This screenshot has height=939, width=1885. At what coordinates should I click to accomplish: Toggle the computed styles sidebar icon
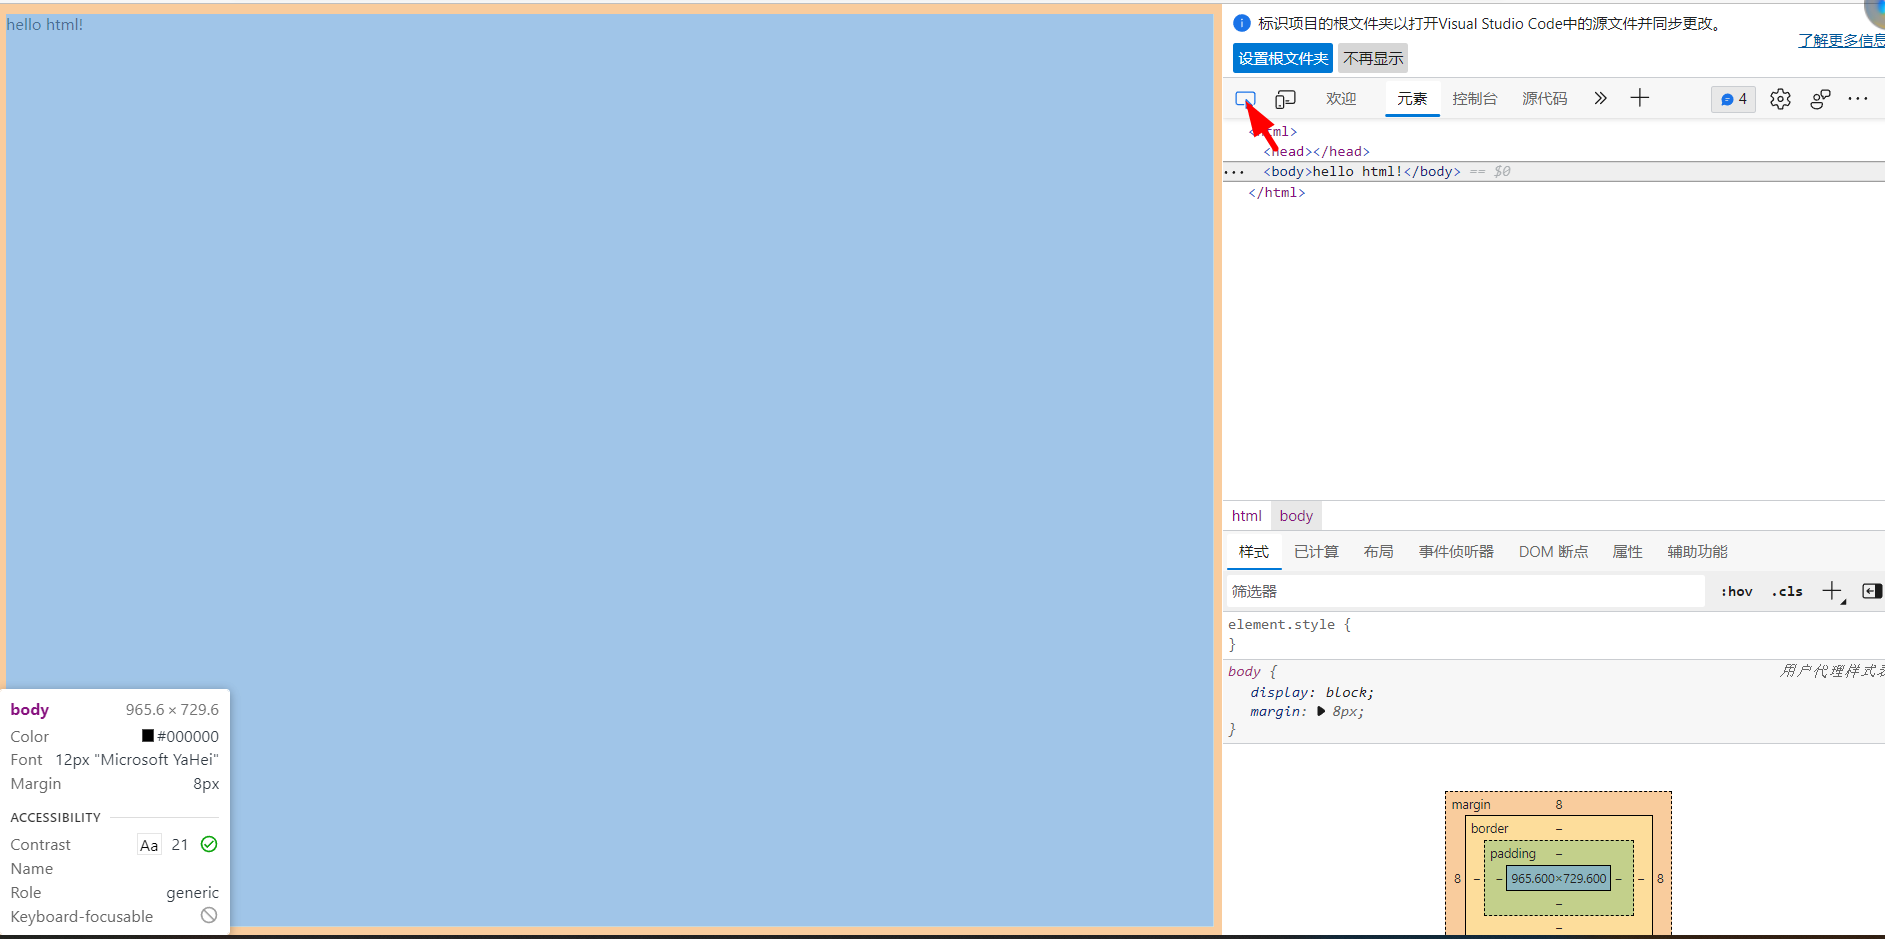tap(1872, 591)
